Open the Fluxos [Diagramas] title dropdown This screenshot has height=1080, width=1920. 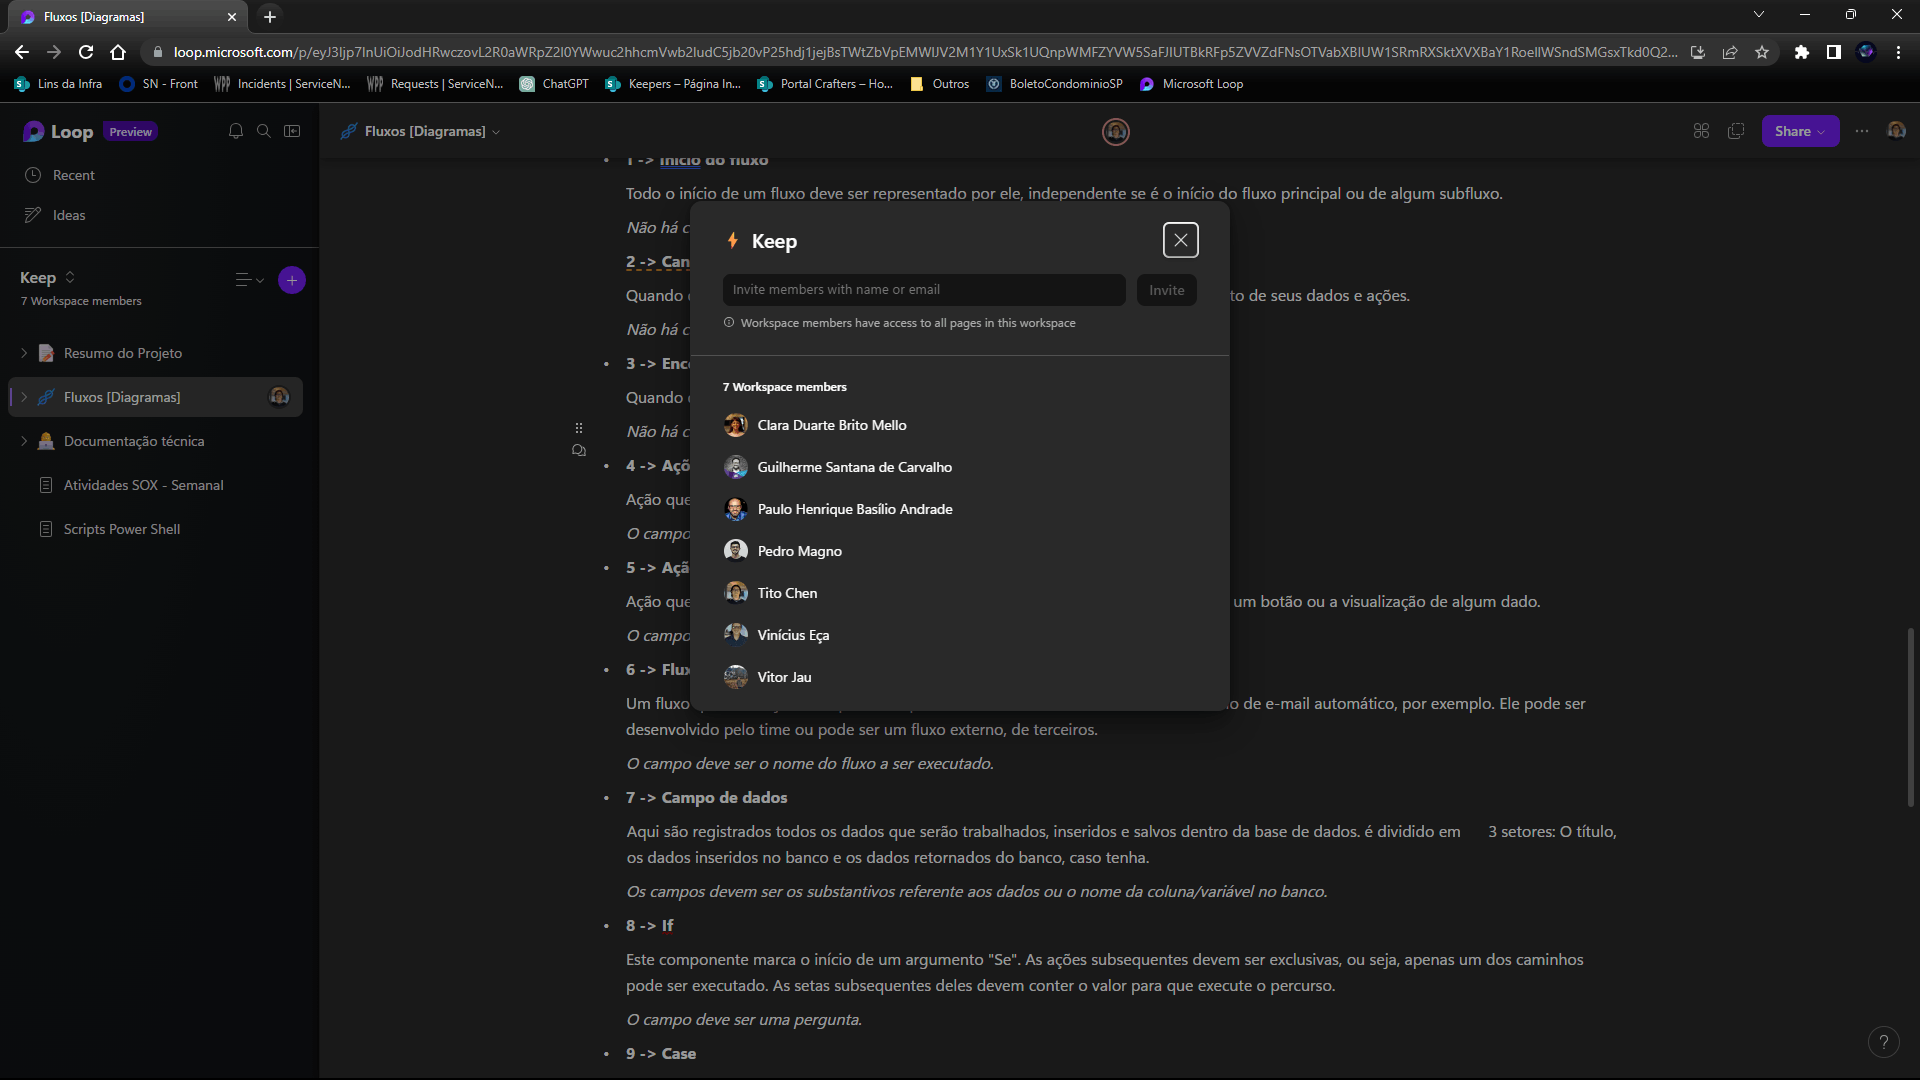click(496, 132)
